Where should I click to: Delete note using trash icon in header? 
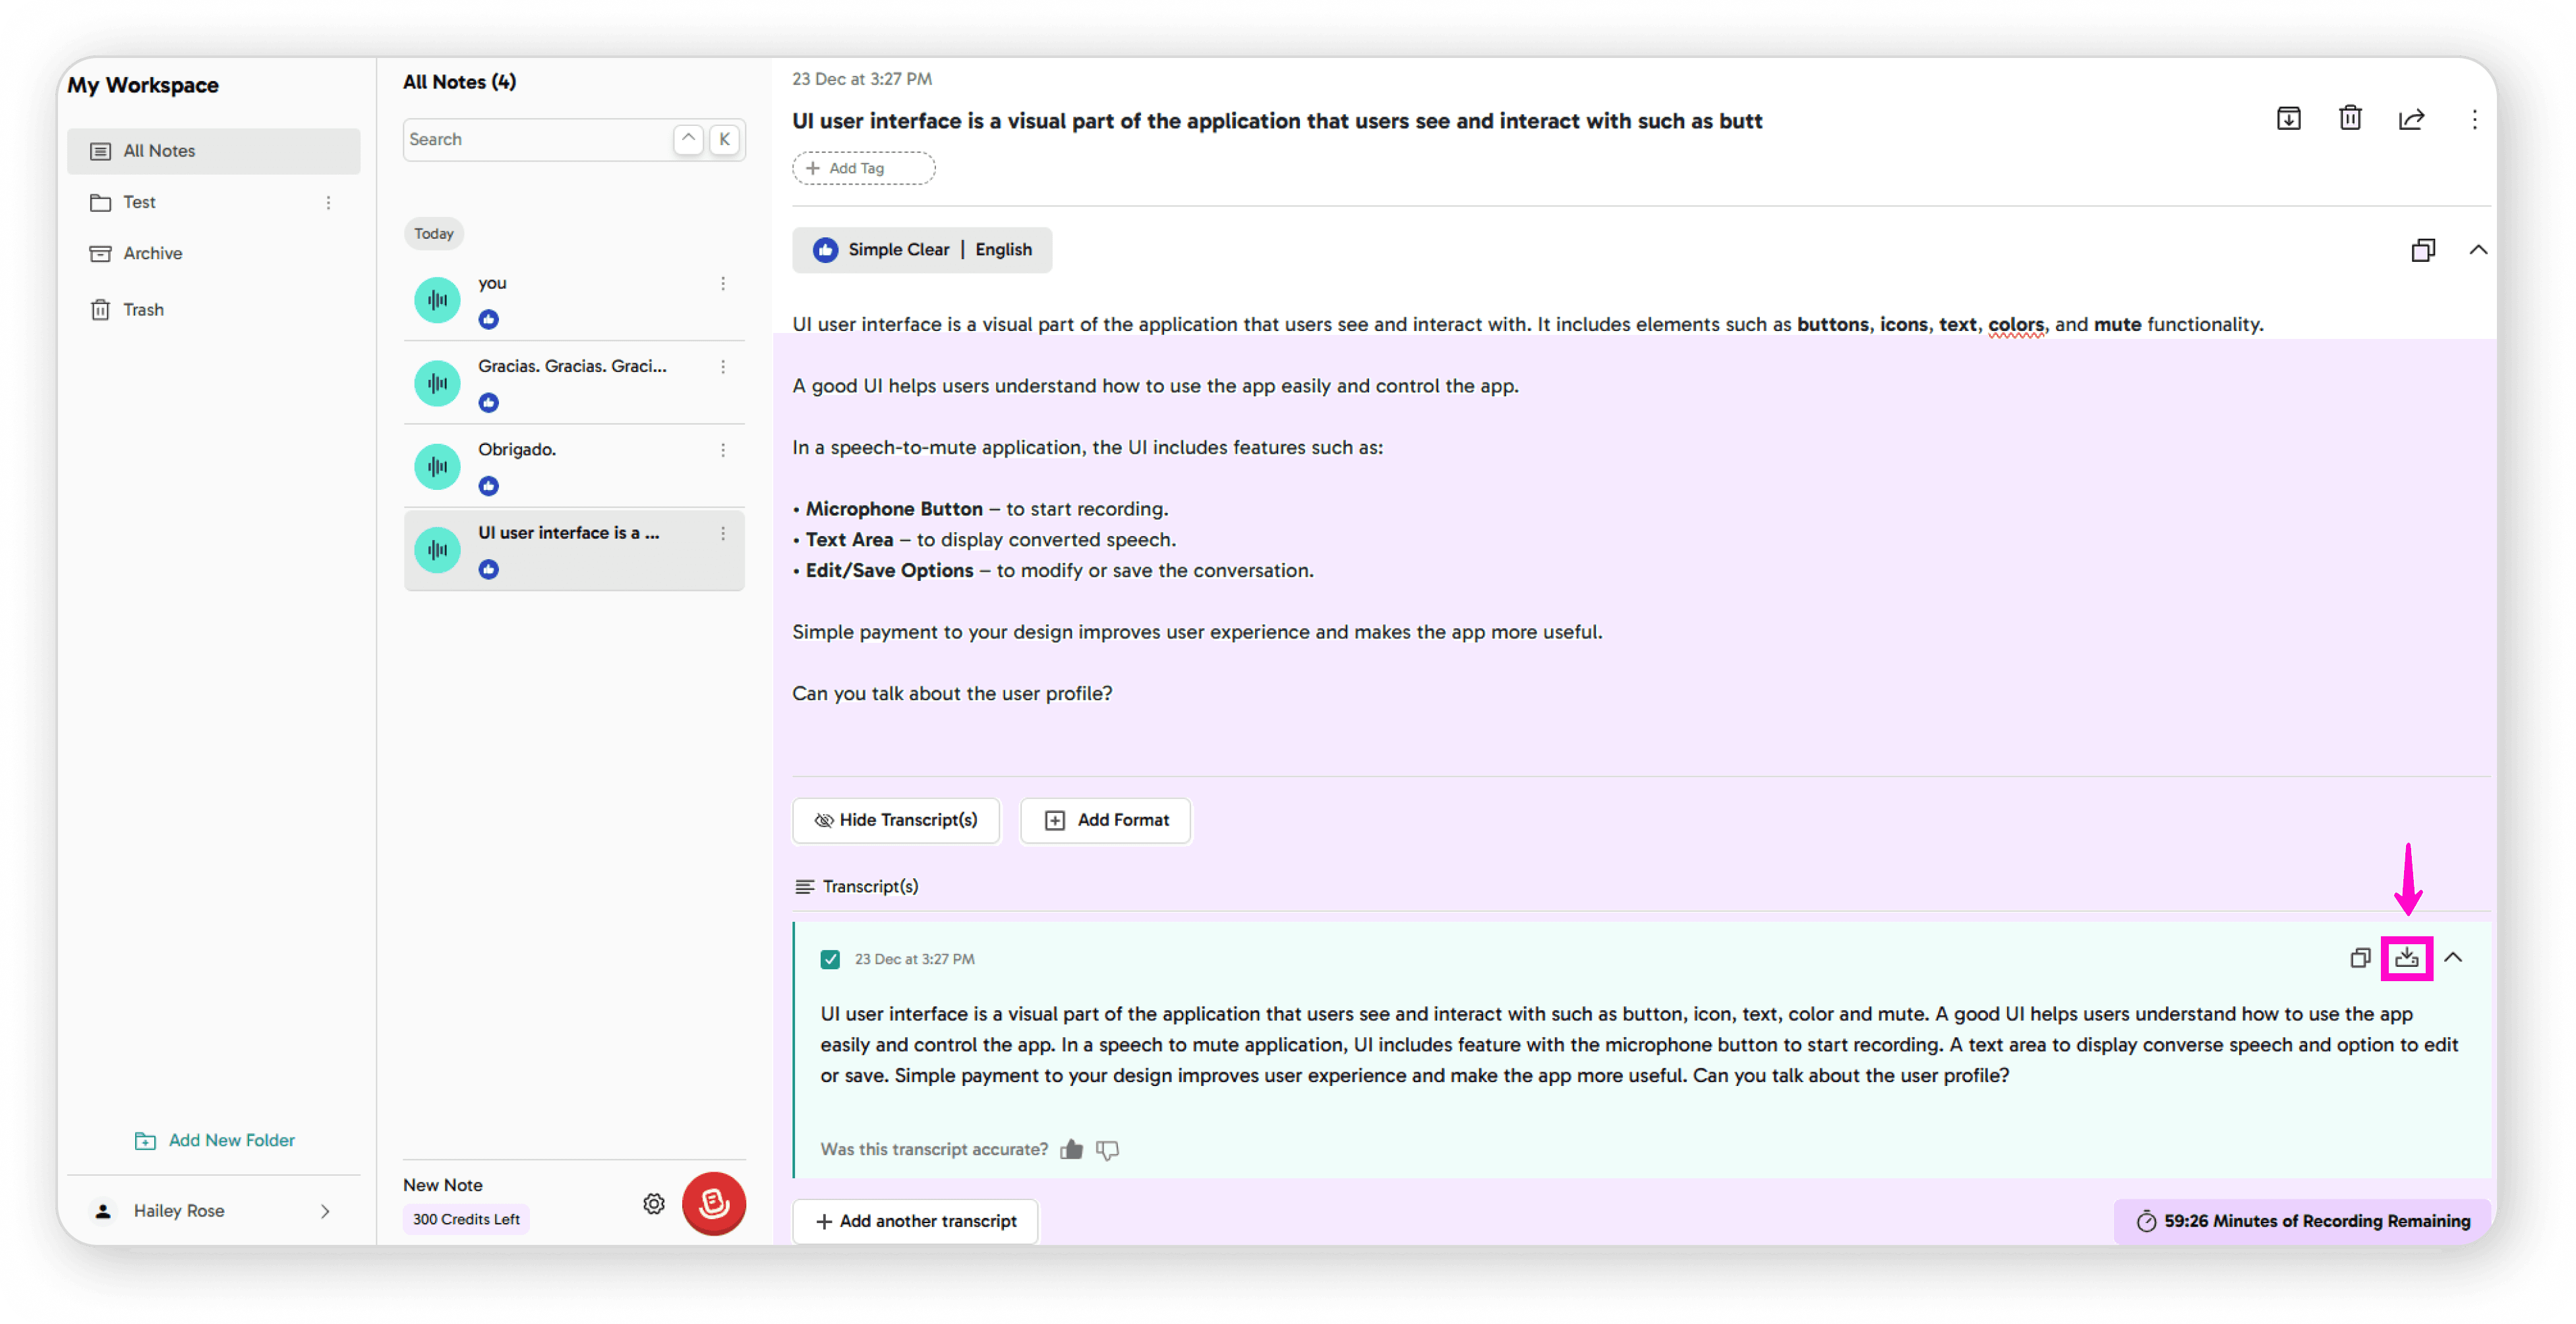(2350, 119)
